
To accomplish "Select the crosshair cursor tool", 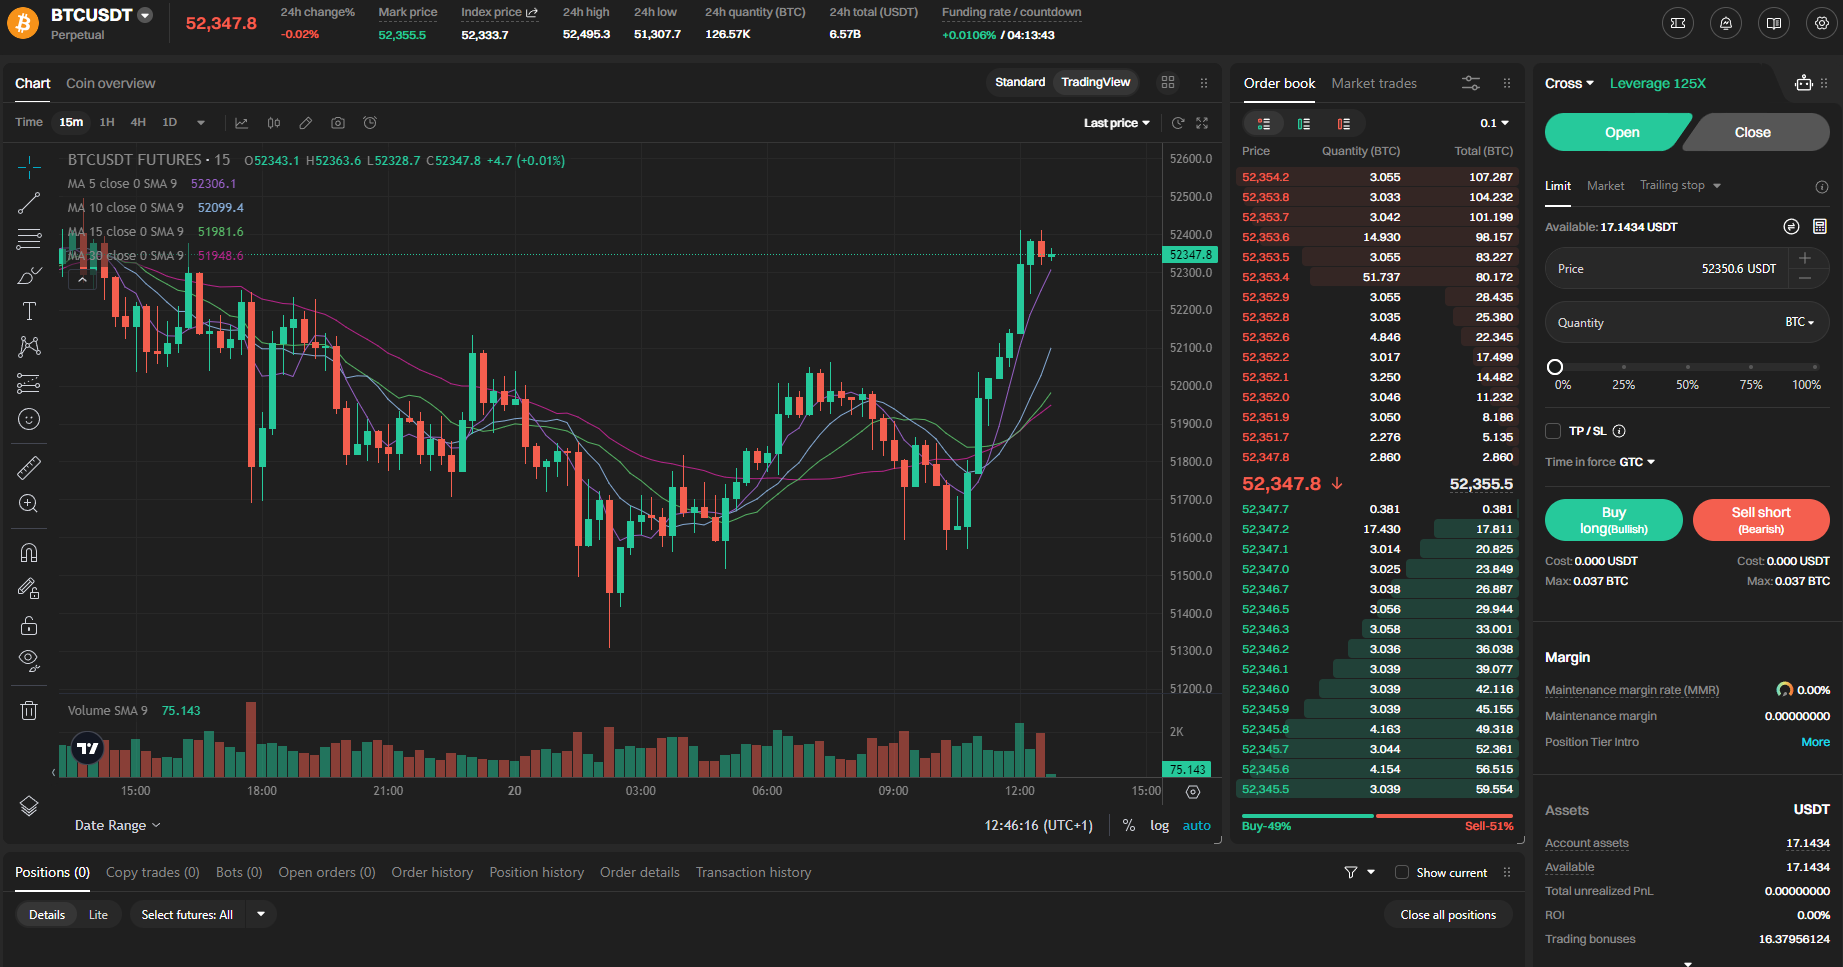I will pyautogui.click(x=29, y=167).
